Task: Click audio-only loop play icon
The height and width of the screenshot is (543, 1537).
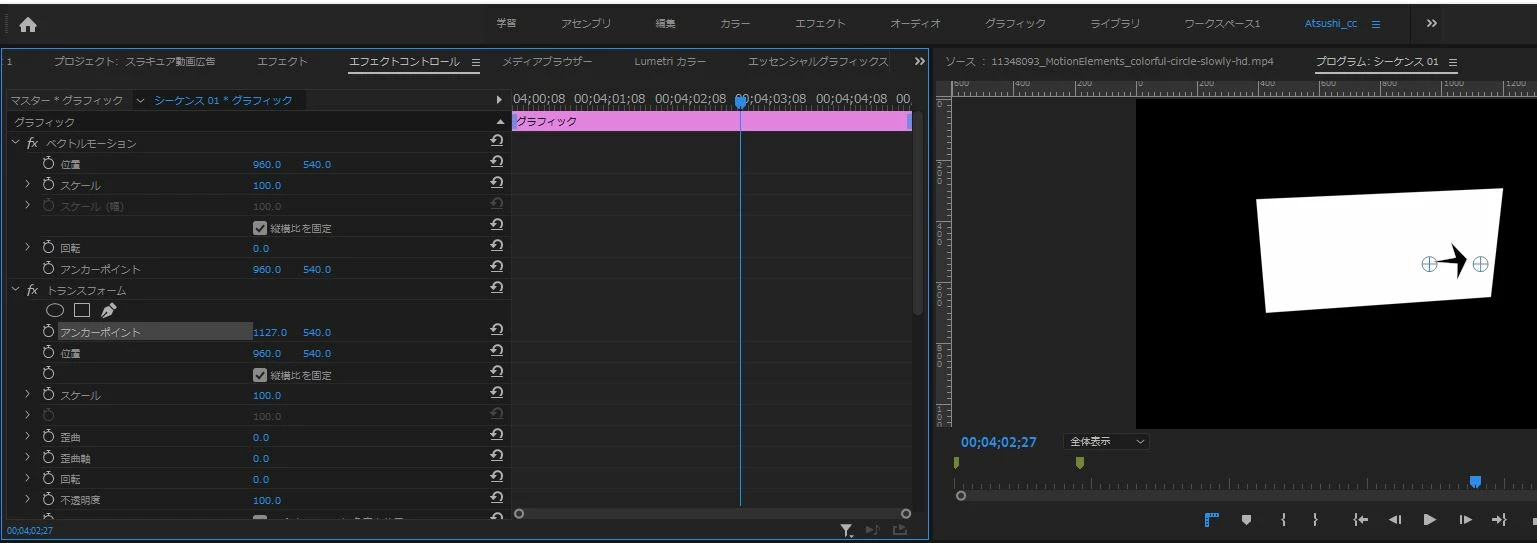Action: pyautogui.click(x=872, y=530)
